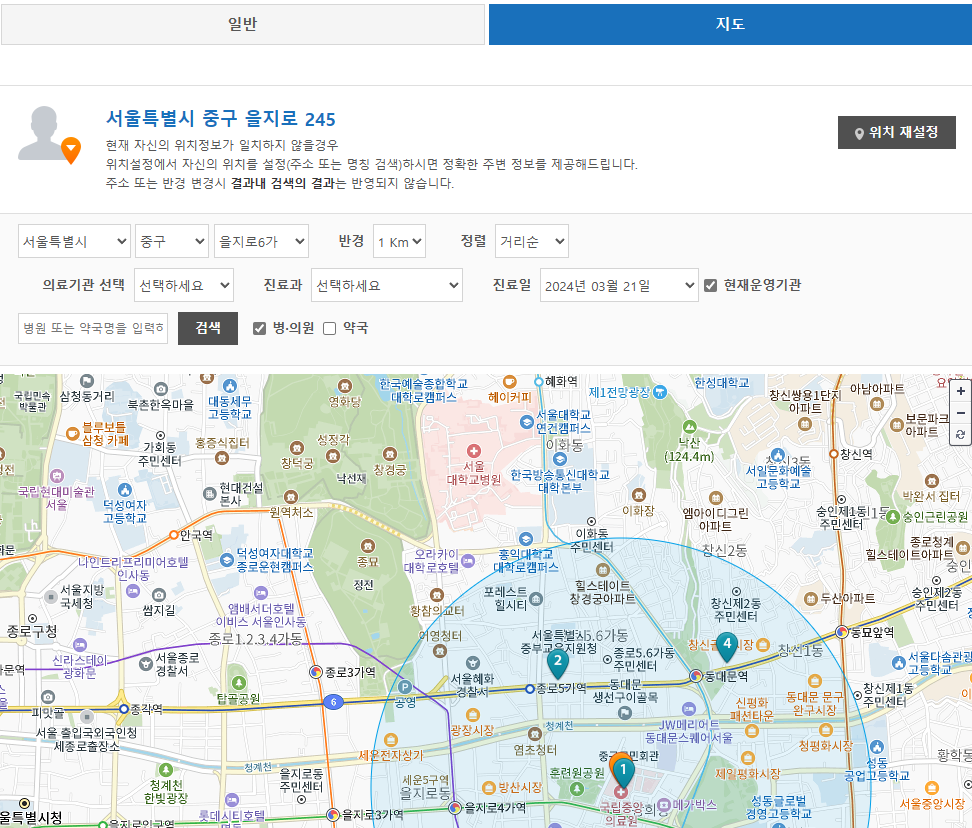Open the 정렬 거리순 sort dropdown

tap(531, 241)
